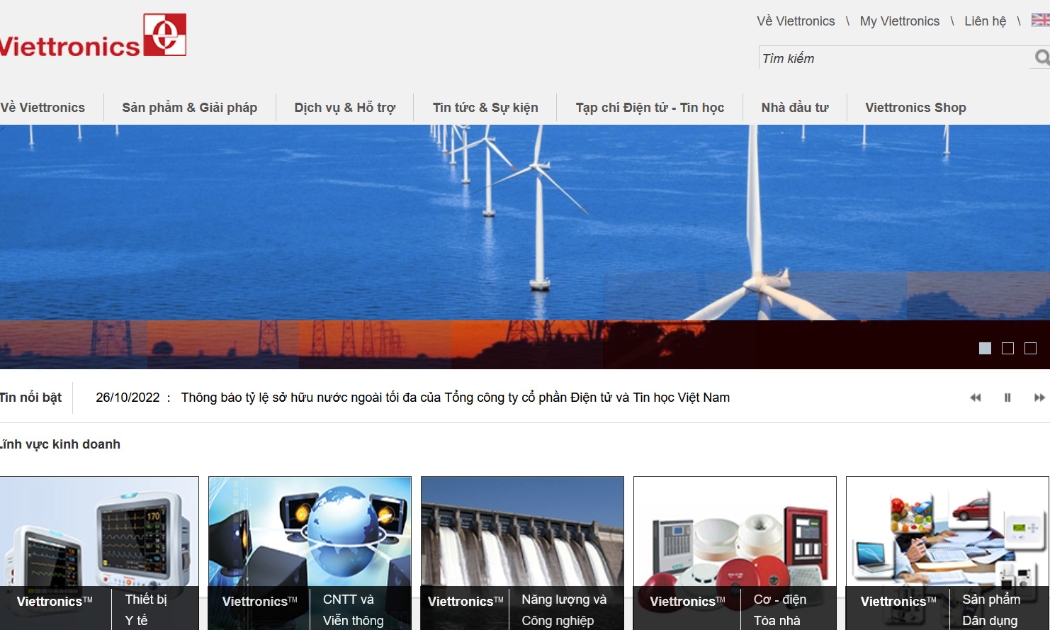Open the Viettronics Shop menu
The height and width of the screenshot is (630, 1050).
915,107
